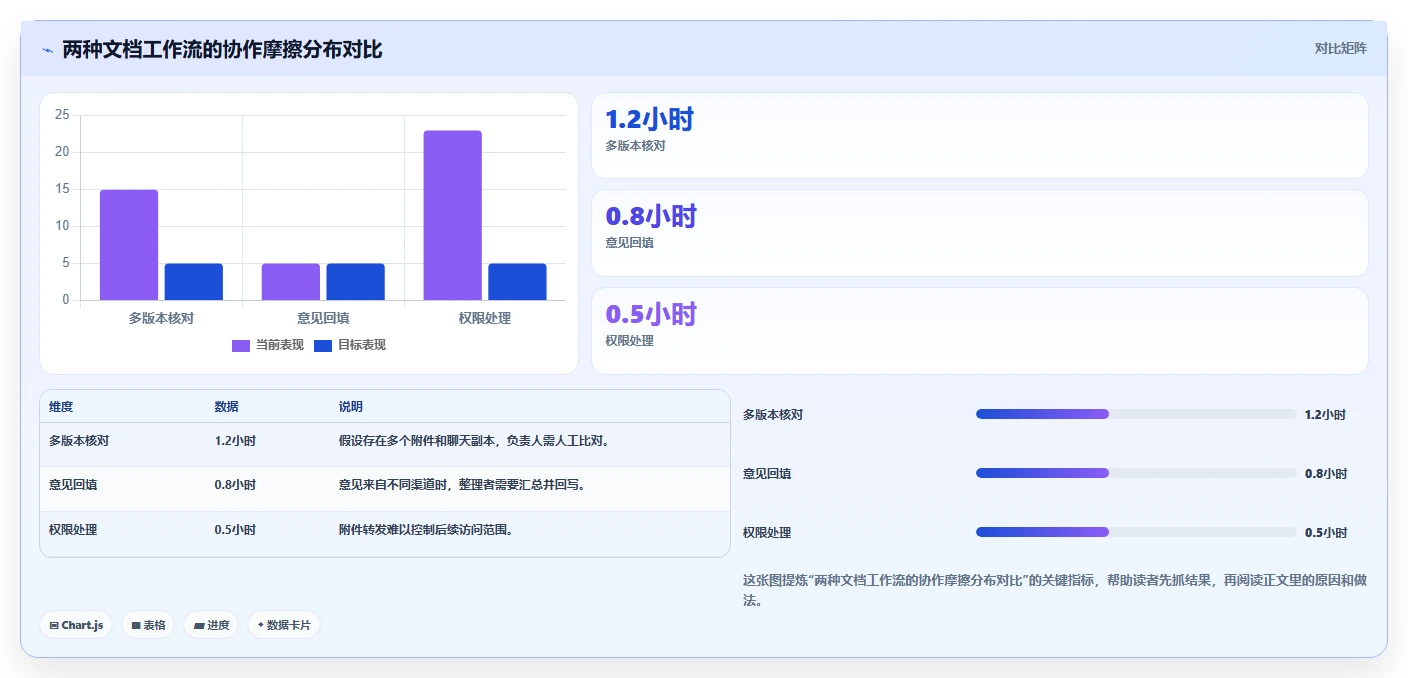
Task: Click the 数据 column header
Action: coord(226,407)
